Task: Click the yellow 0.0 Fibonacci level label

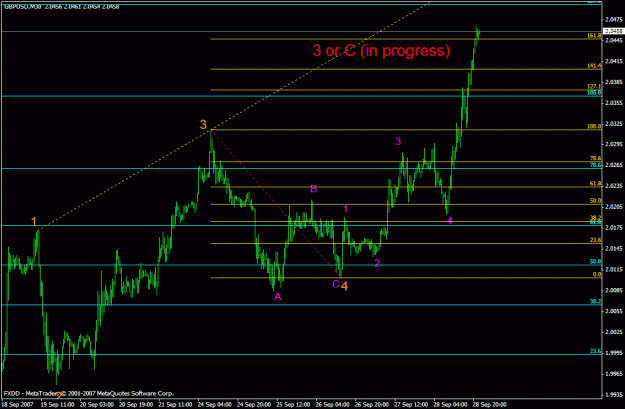Action: tap(597, 274)
